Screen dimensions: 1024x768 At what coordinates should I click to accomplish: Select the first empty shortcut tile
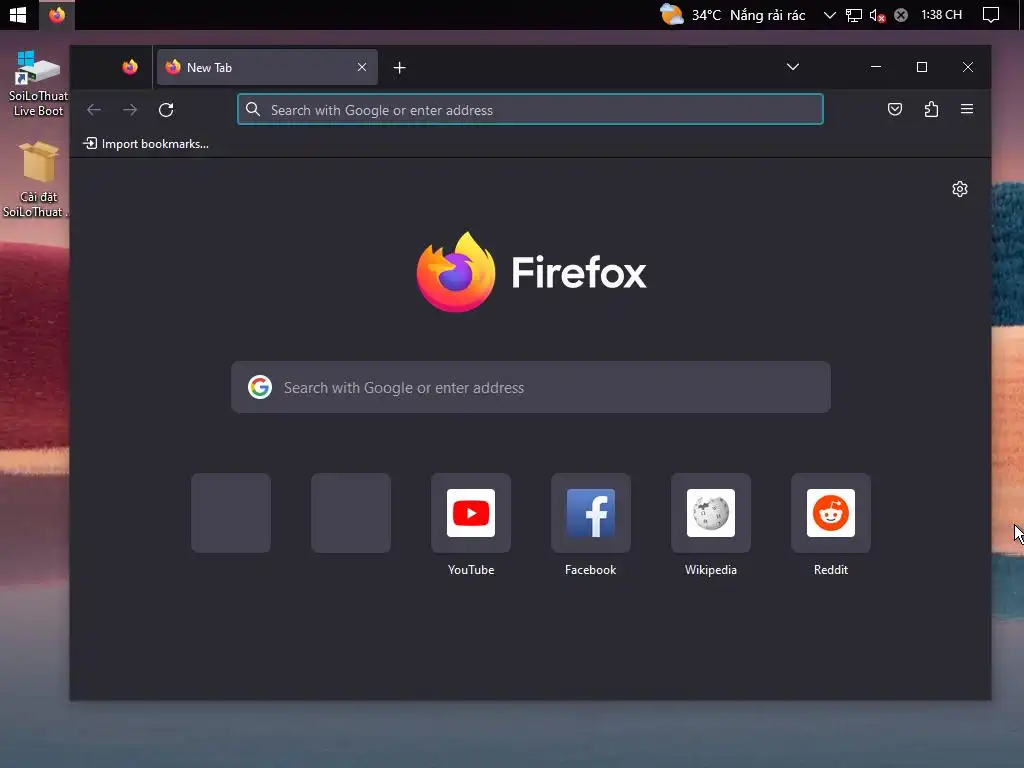[231, 513]
